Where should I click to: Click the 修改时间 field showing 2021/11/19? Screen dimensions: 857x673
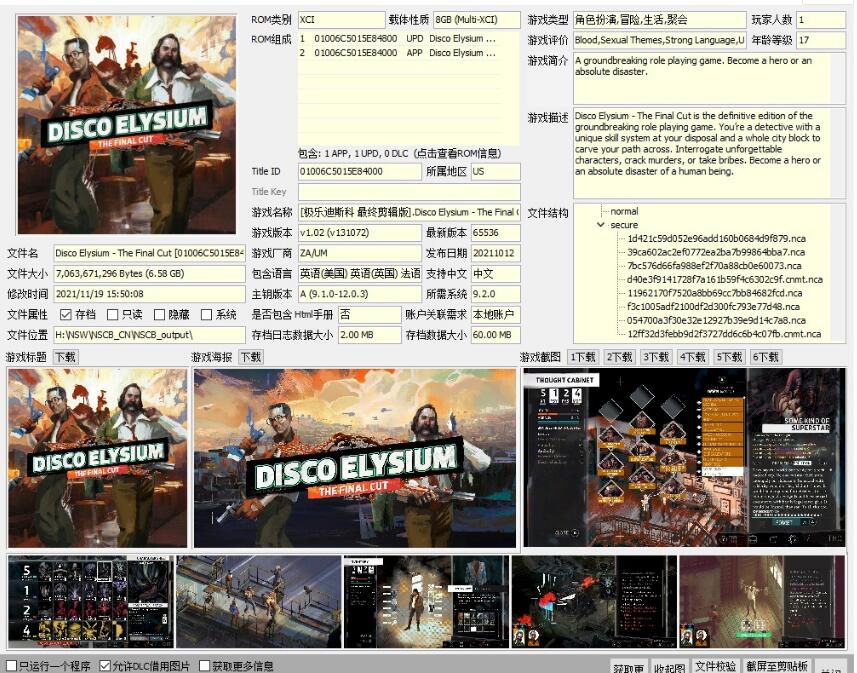click(x=149, y=294)
